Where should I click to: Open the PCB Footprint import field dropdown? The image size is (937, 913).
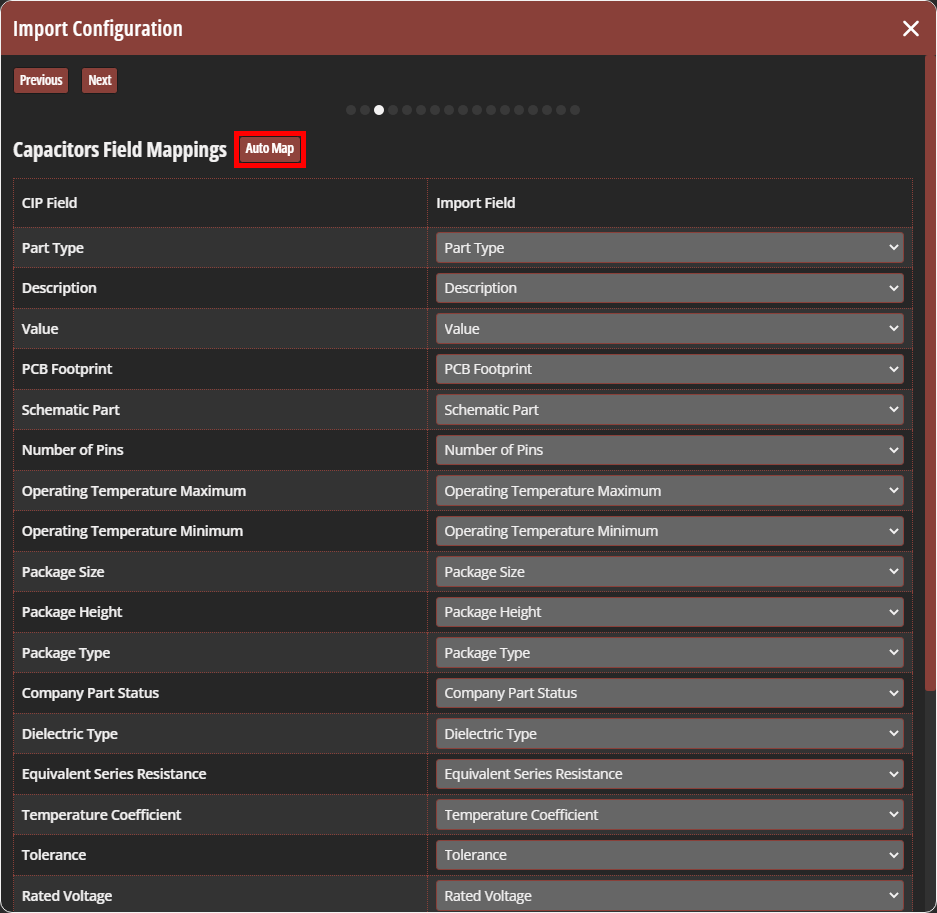pyautogui.click(x=668, y=369)
